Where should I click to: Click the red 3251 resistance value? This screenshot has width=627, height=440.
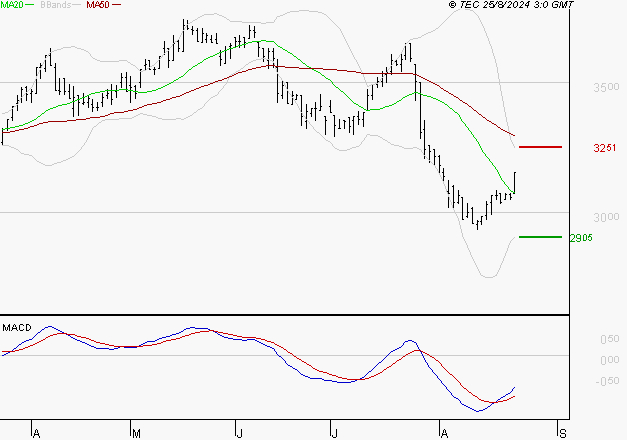(x=605, y=148)
